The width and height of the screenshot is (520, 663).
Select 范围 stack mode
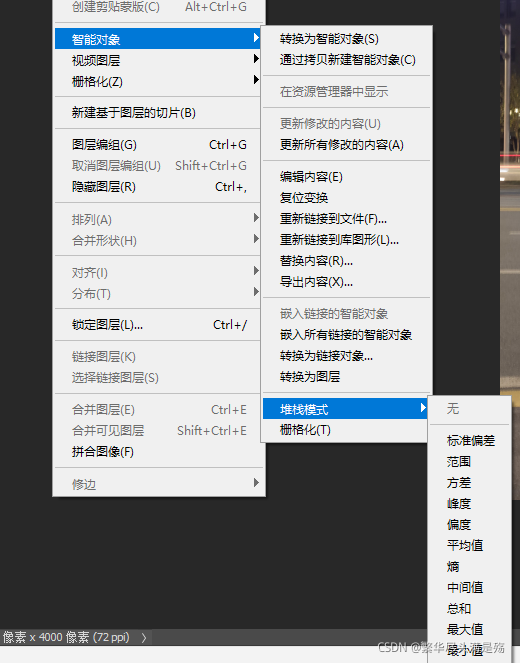point(469,462)
